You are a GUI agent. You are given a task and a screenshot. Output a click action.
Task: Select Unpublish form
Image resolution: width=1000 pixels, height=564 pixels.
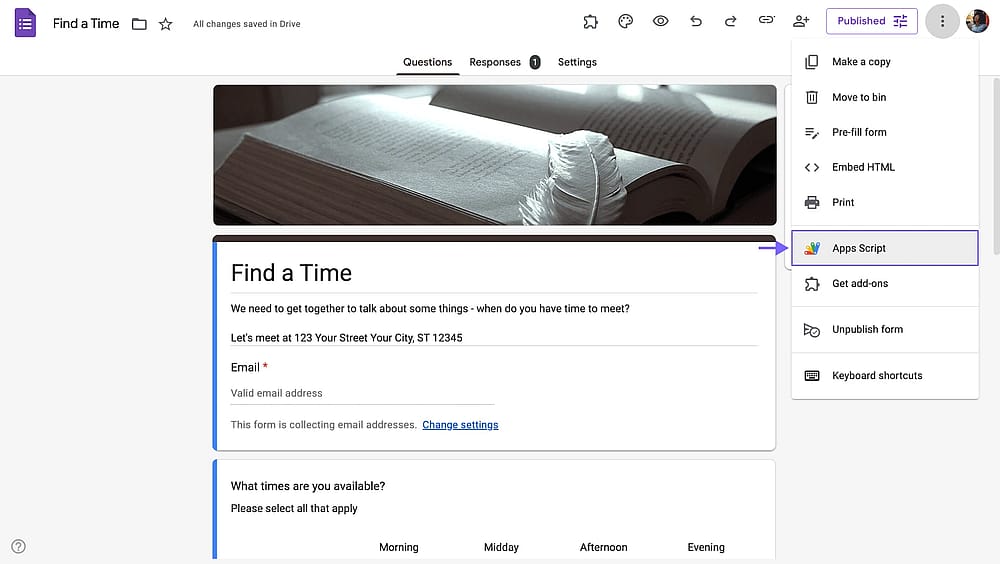tap(885, 329)
